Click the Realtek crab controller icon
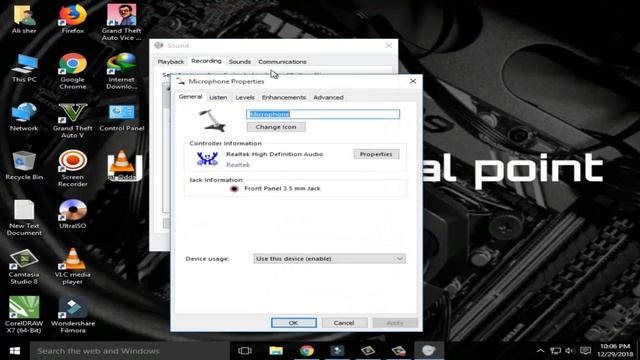The image size is (640, 360). pos(207,159)
